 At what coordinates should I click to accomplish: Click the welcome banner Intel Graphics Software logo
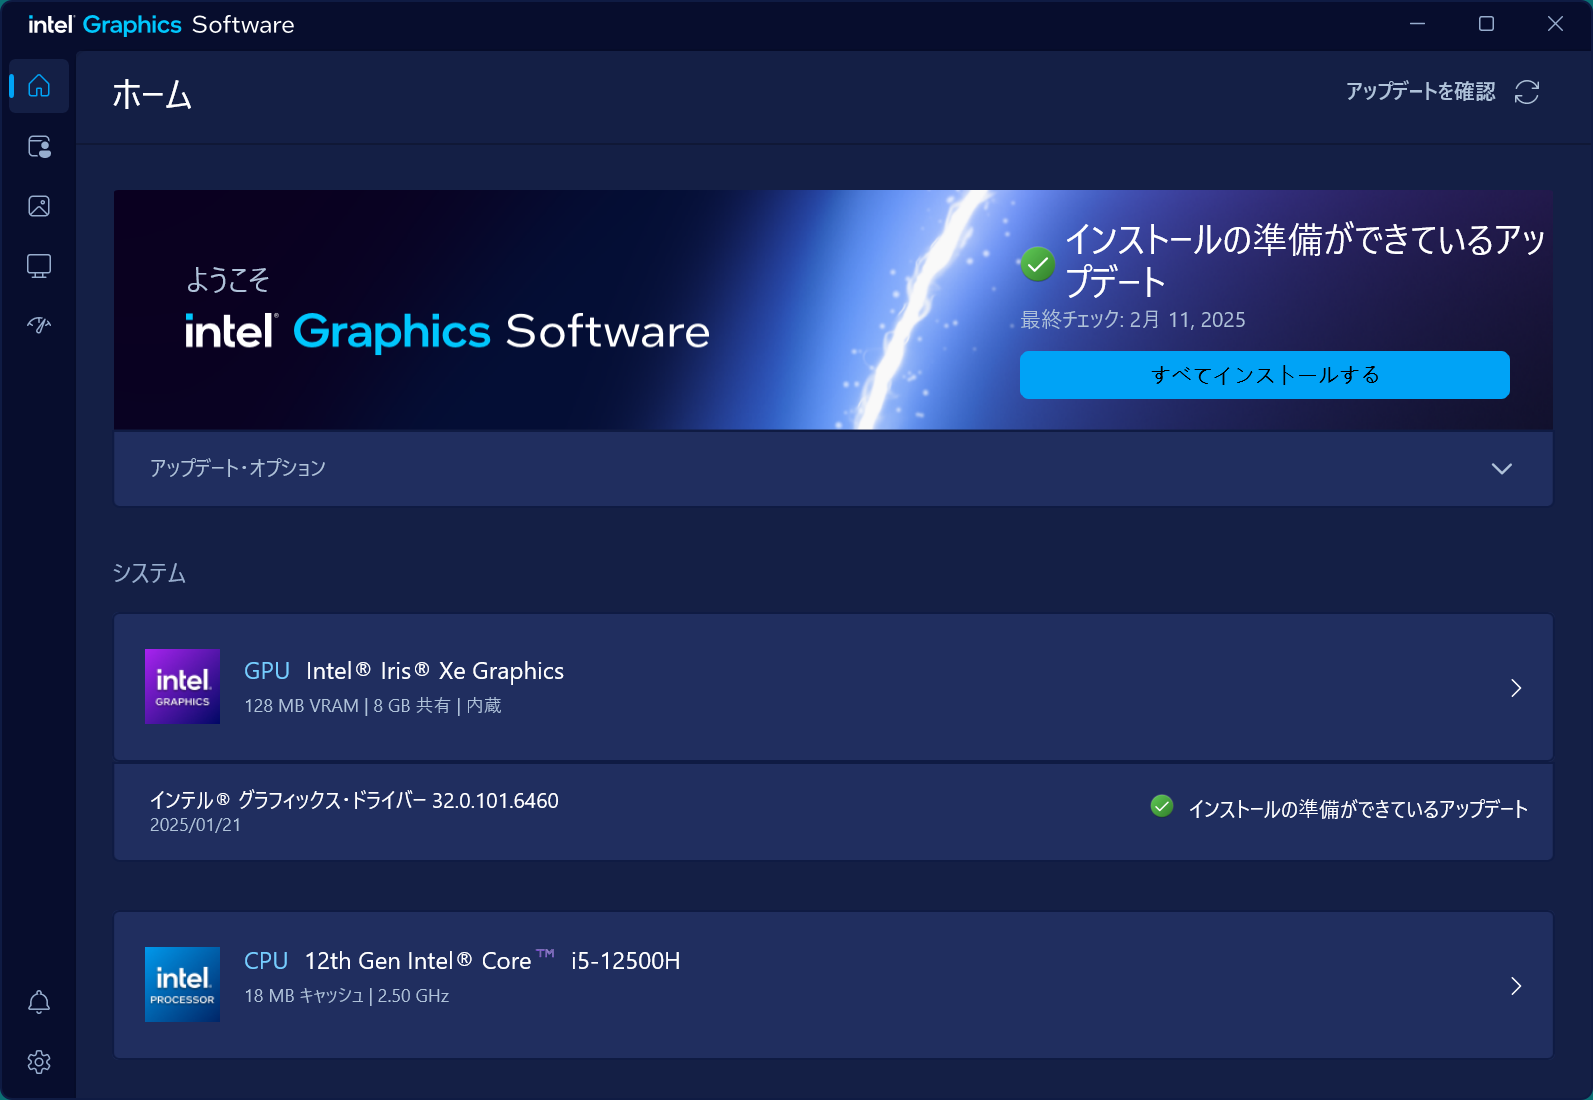tap(447, 331)
